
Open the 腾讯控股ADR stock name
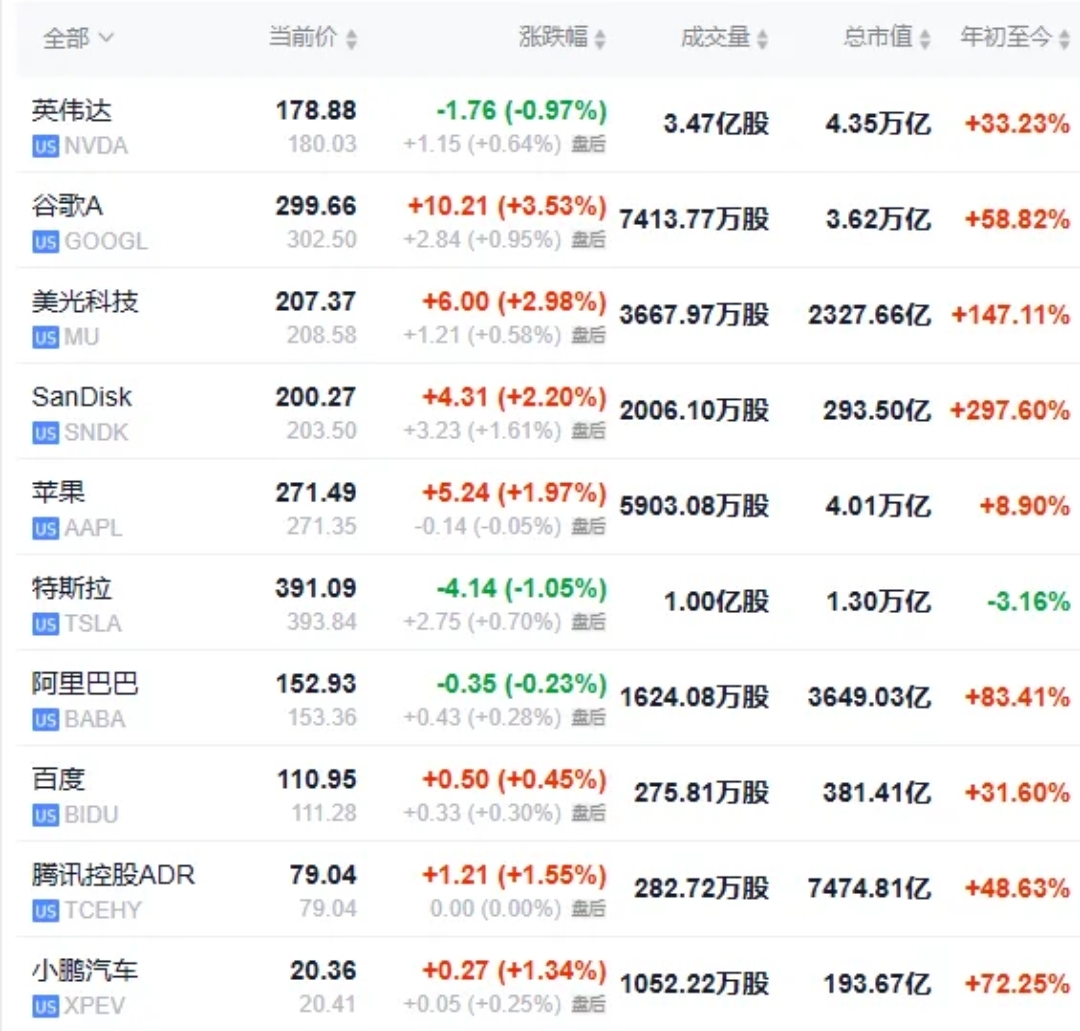click(113, 875)
